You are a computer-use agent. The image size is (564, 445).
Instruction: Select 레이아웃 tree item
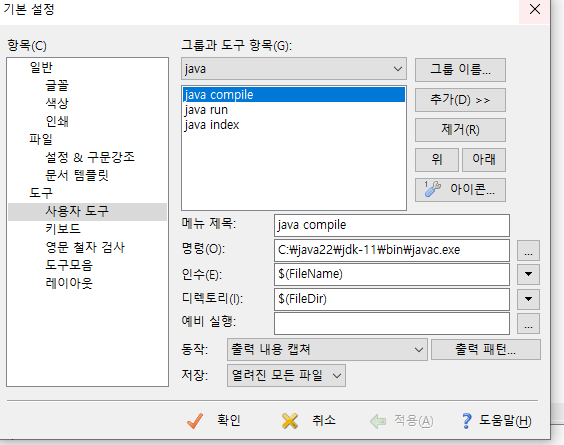(x=69, y=283)
